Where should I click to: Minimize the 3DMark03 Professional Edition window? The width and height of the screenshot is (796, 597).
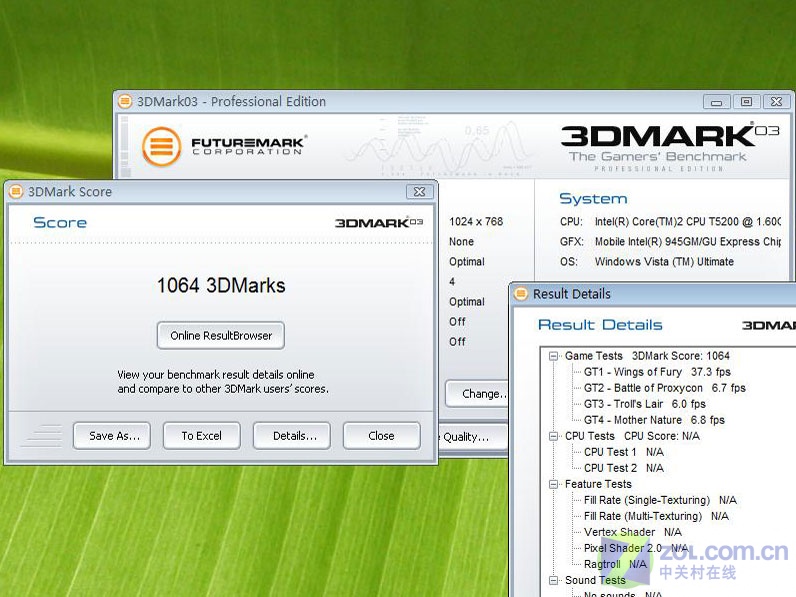pos(716,102)
